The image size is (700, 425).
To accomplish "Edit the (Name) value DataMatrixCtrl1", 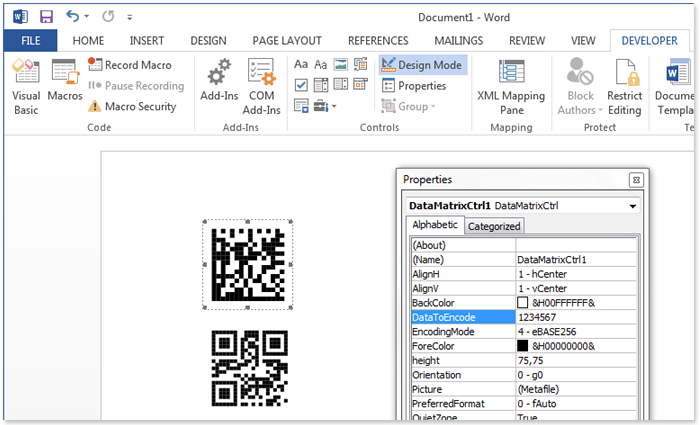I will coord(576,259).
